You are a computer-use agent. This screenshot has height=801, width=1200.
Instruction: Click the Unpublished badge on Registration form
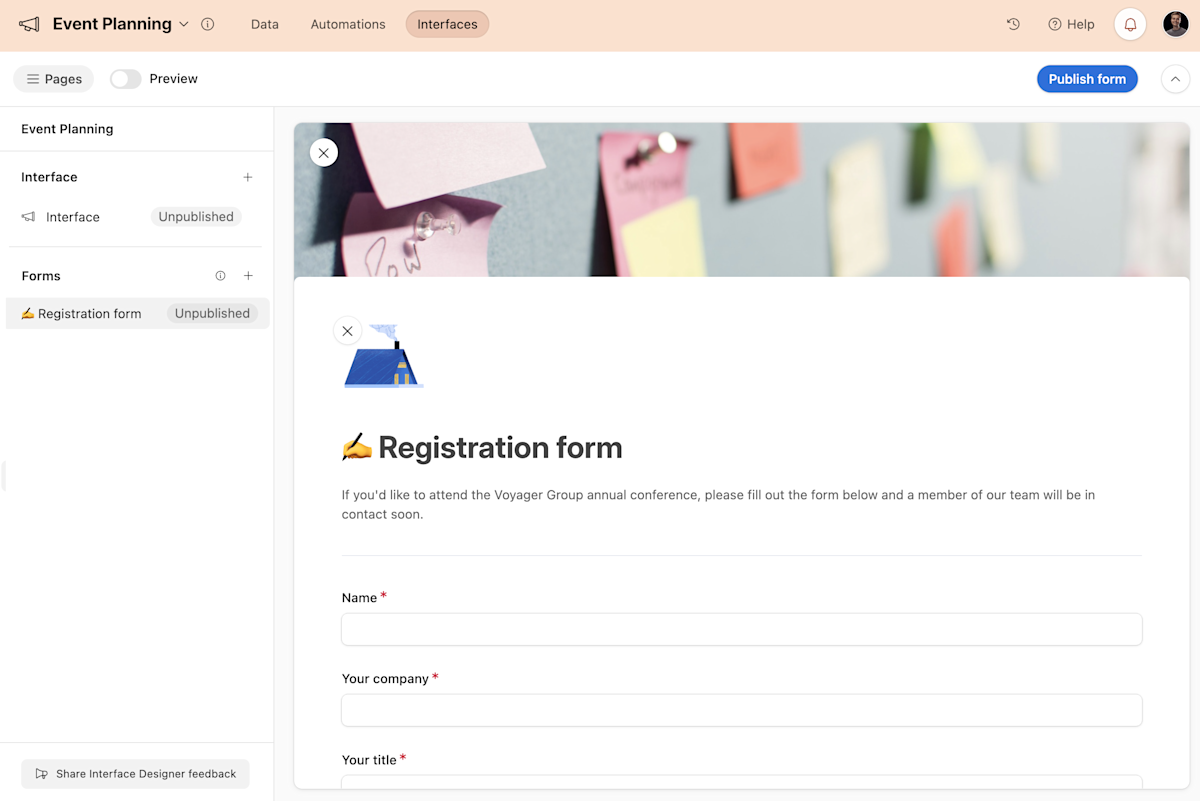212,313
